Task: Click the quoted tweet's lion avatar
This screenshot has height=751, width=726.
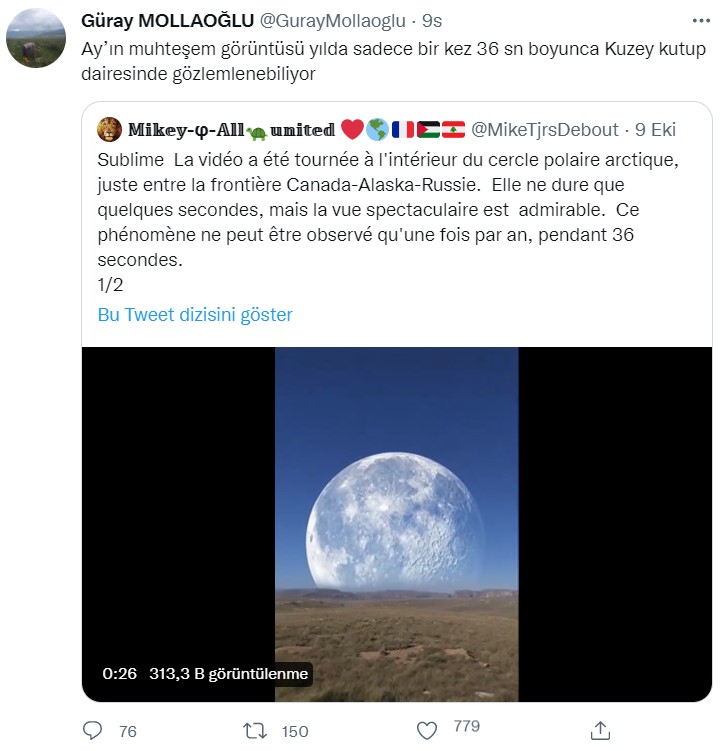Action: click(110, 129)
